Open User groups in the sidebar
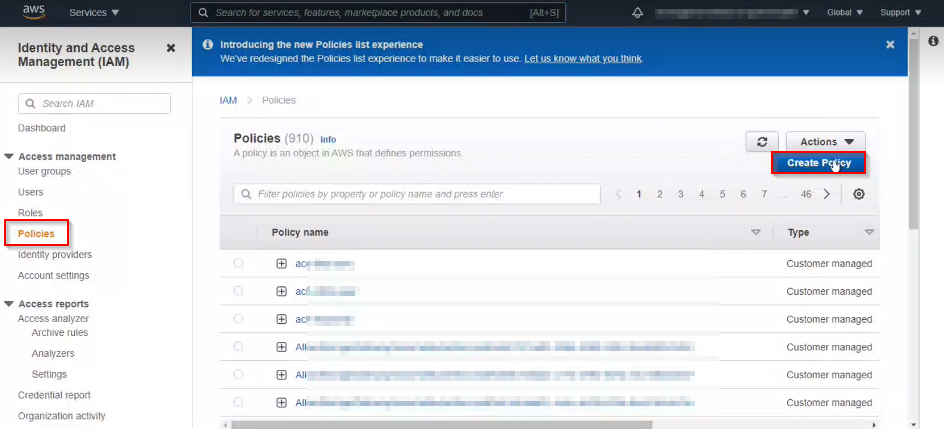 [44, 171]
